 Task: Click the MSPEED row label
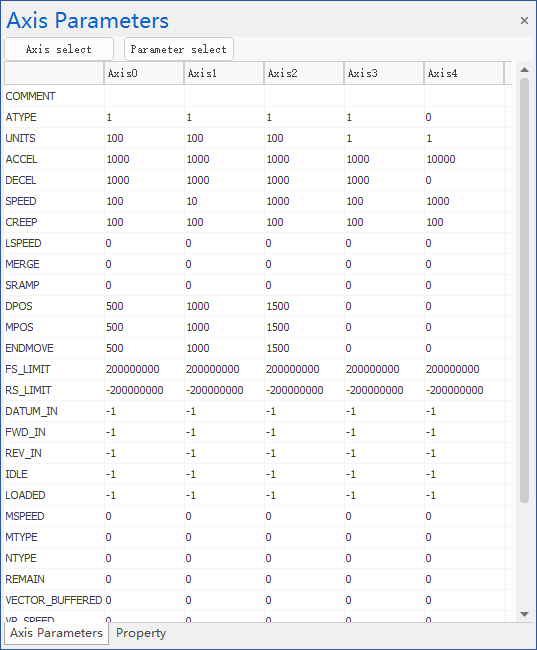coord(24,516)
